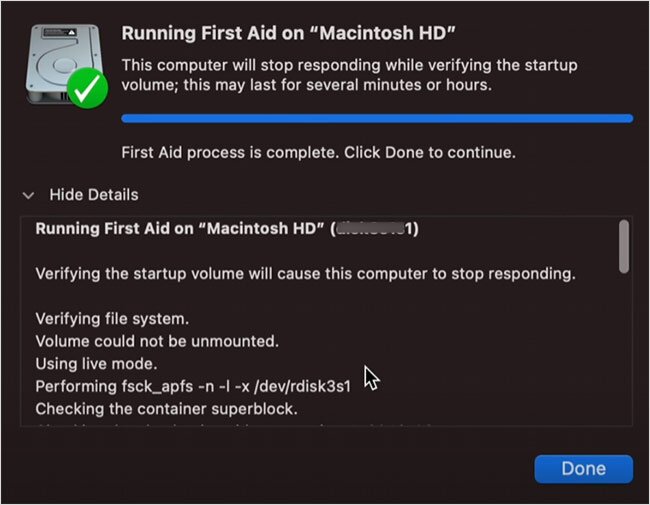Screen dimensions: 650x505
Task: Click the "First Aid process is complete" message
Action: (318, 153)
